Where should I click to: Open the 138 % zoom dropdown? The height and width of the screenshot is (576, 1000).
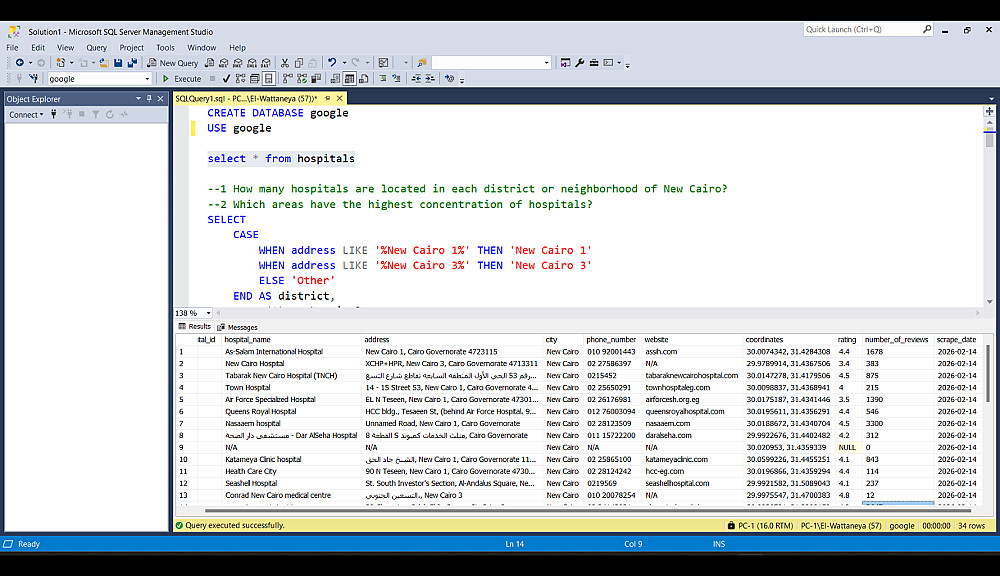pyautogui.click(x=207, y=313)
